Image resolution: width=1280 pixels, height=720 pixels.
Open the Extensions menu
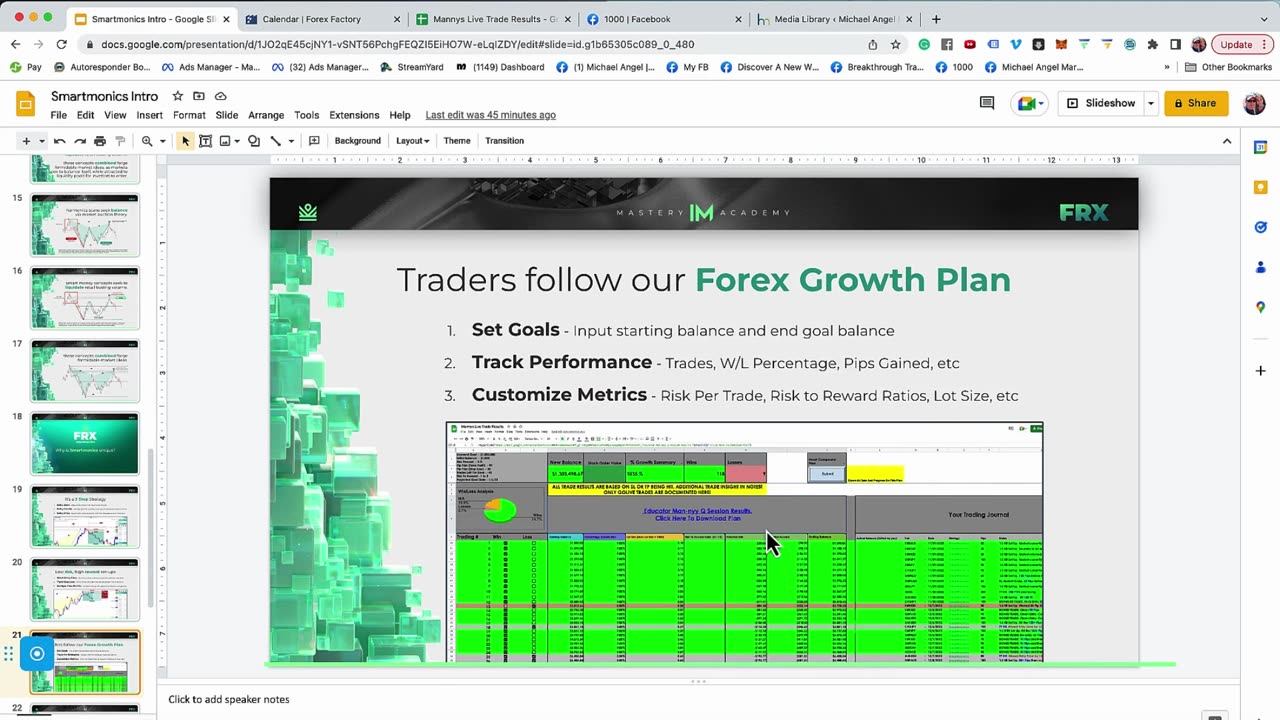pos(354,115)
